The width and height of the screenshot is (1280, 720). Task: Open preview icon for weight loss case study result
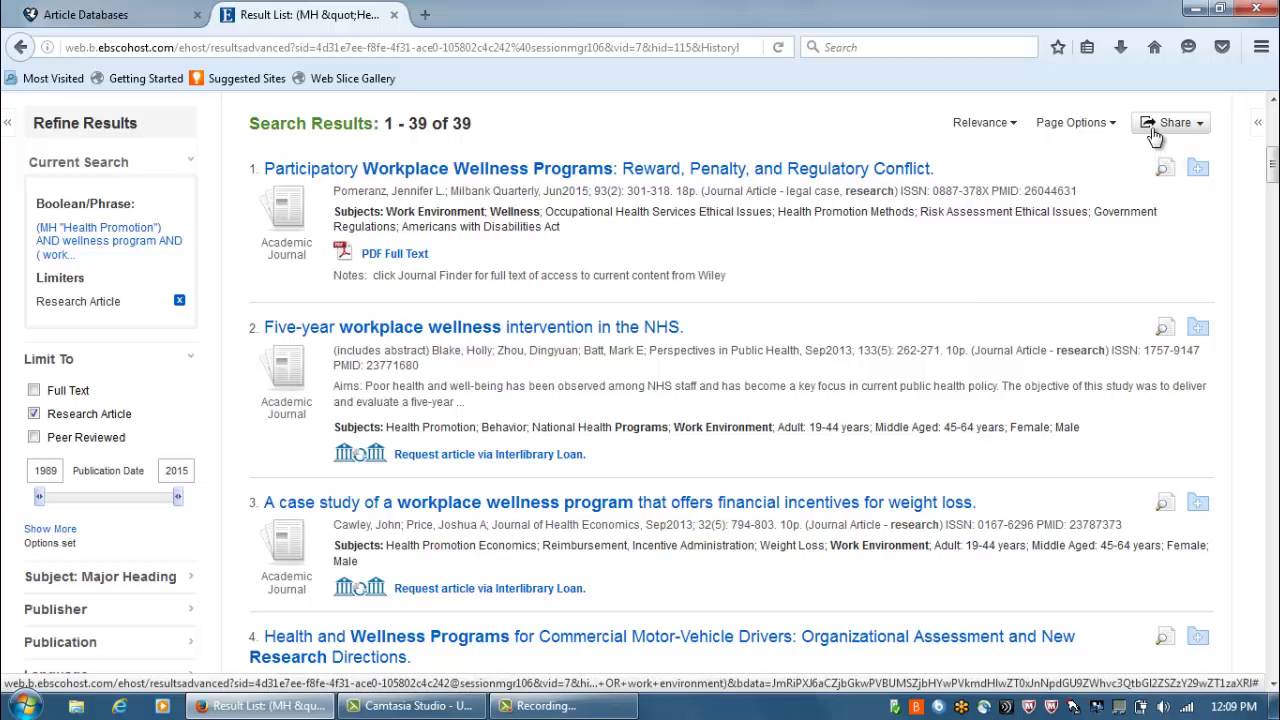(1164, 502)
